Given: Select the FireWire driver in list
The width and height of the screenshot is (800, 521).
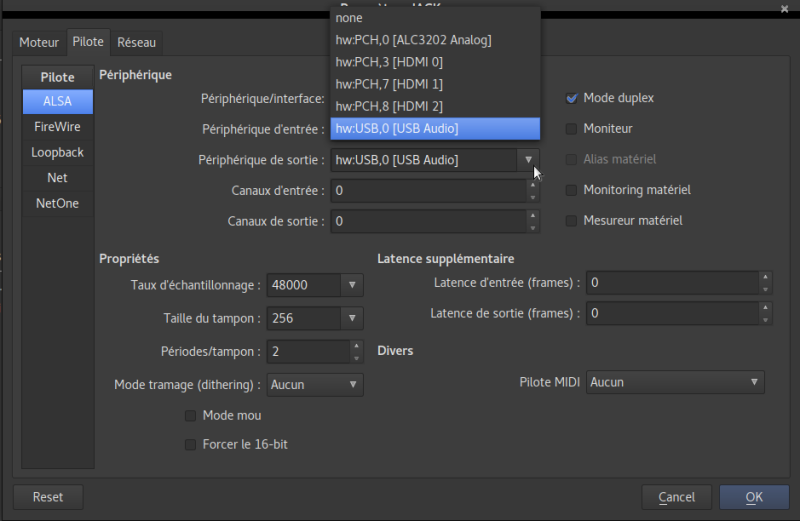Looking at the screenshot, I should pos(57,127).
